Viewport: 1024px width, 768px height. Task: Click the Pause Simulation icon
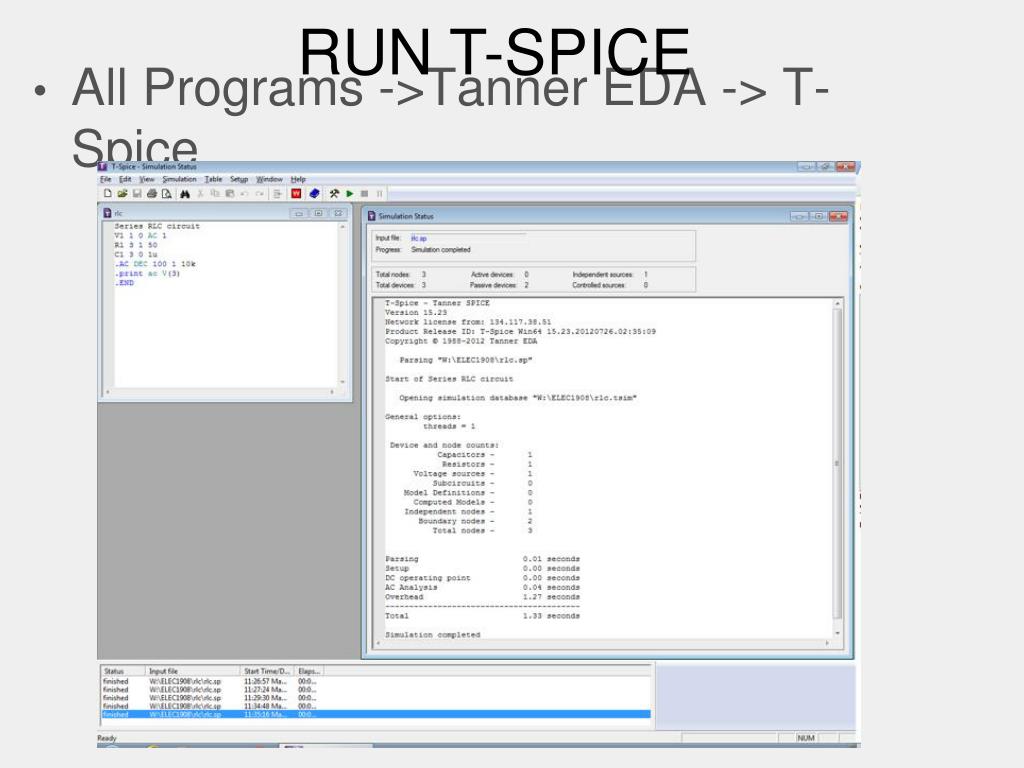click(x=379, y=193)
